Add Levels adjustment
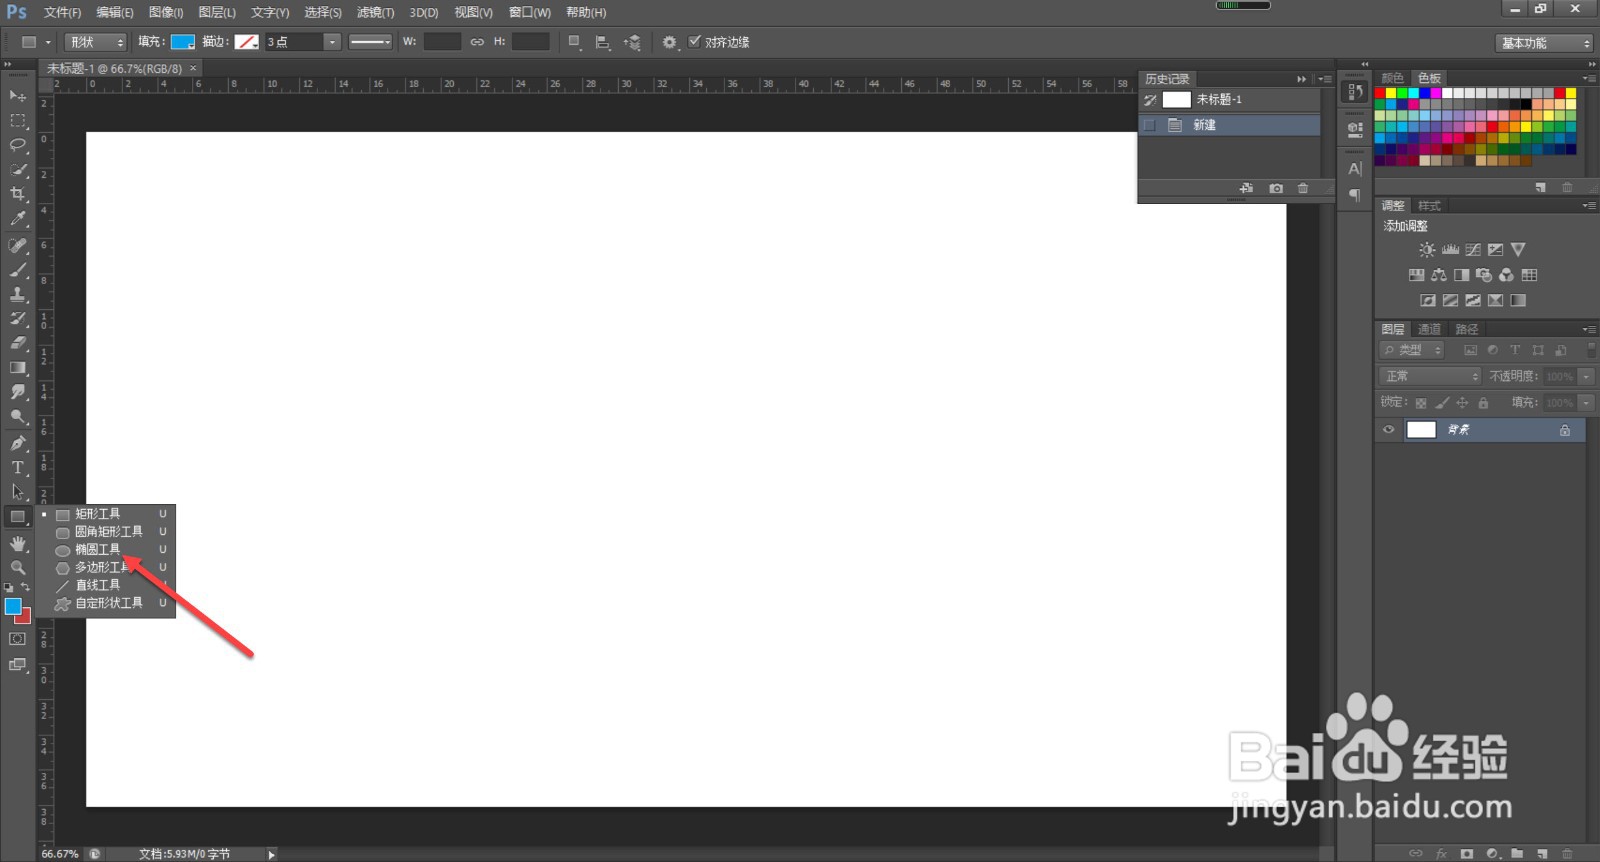The width and height of the screenshot is (1600, 862). point(1450,250)
